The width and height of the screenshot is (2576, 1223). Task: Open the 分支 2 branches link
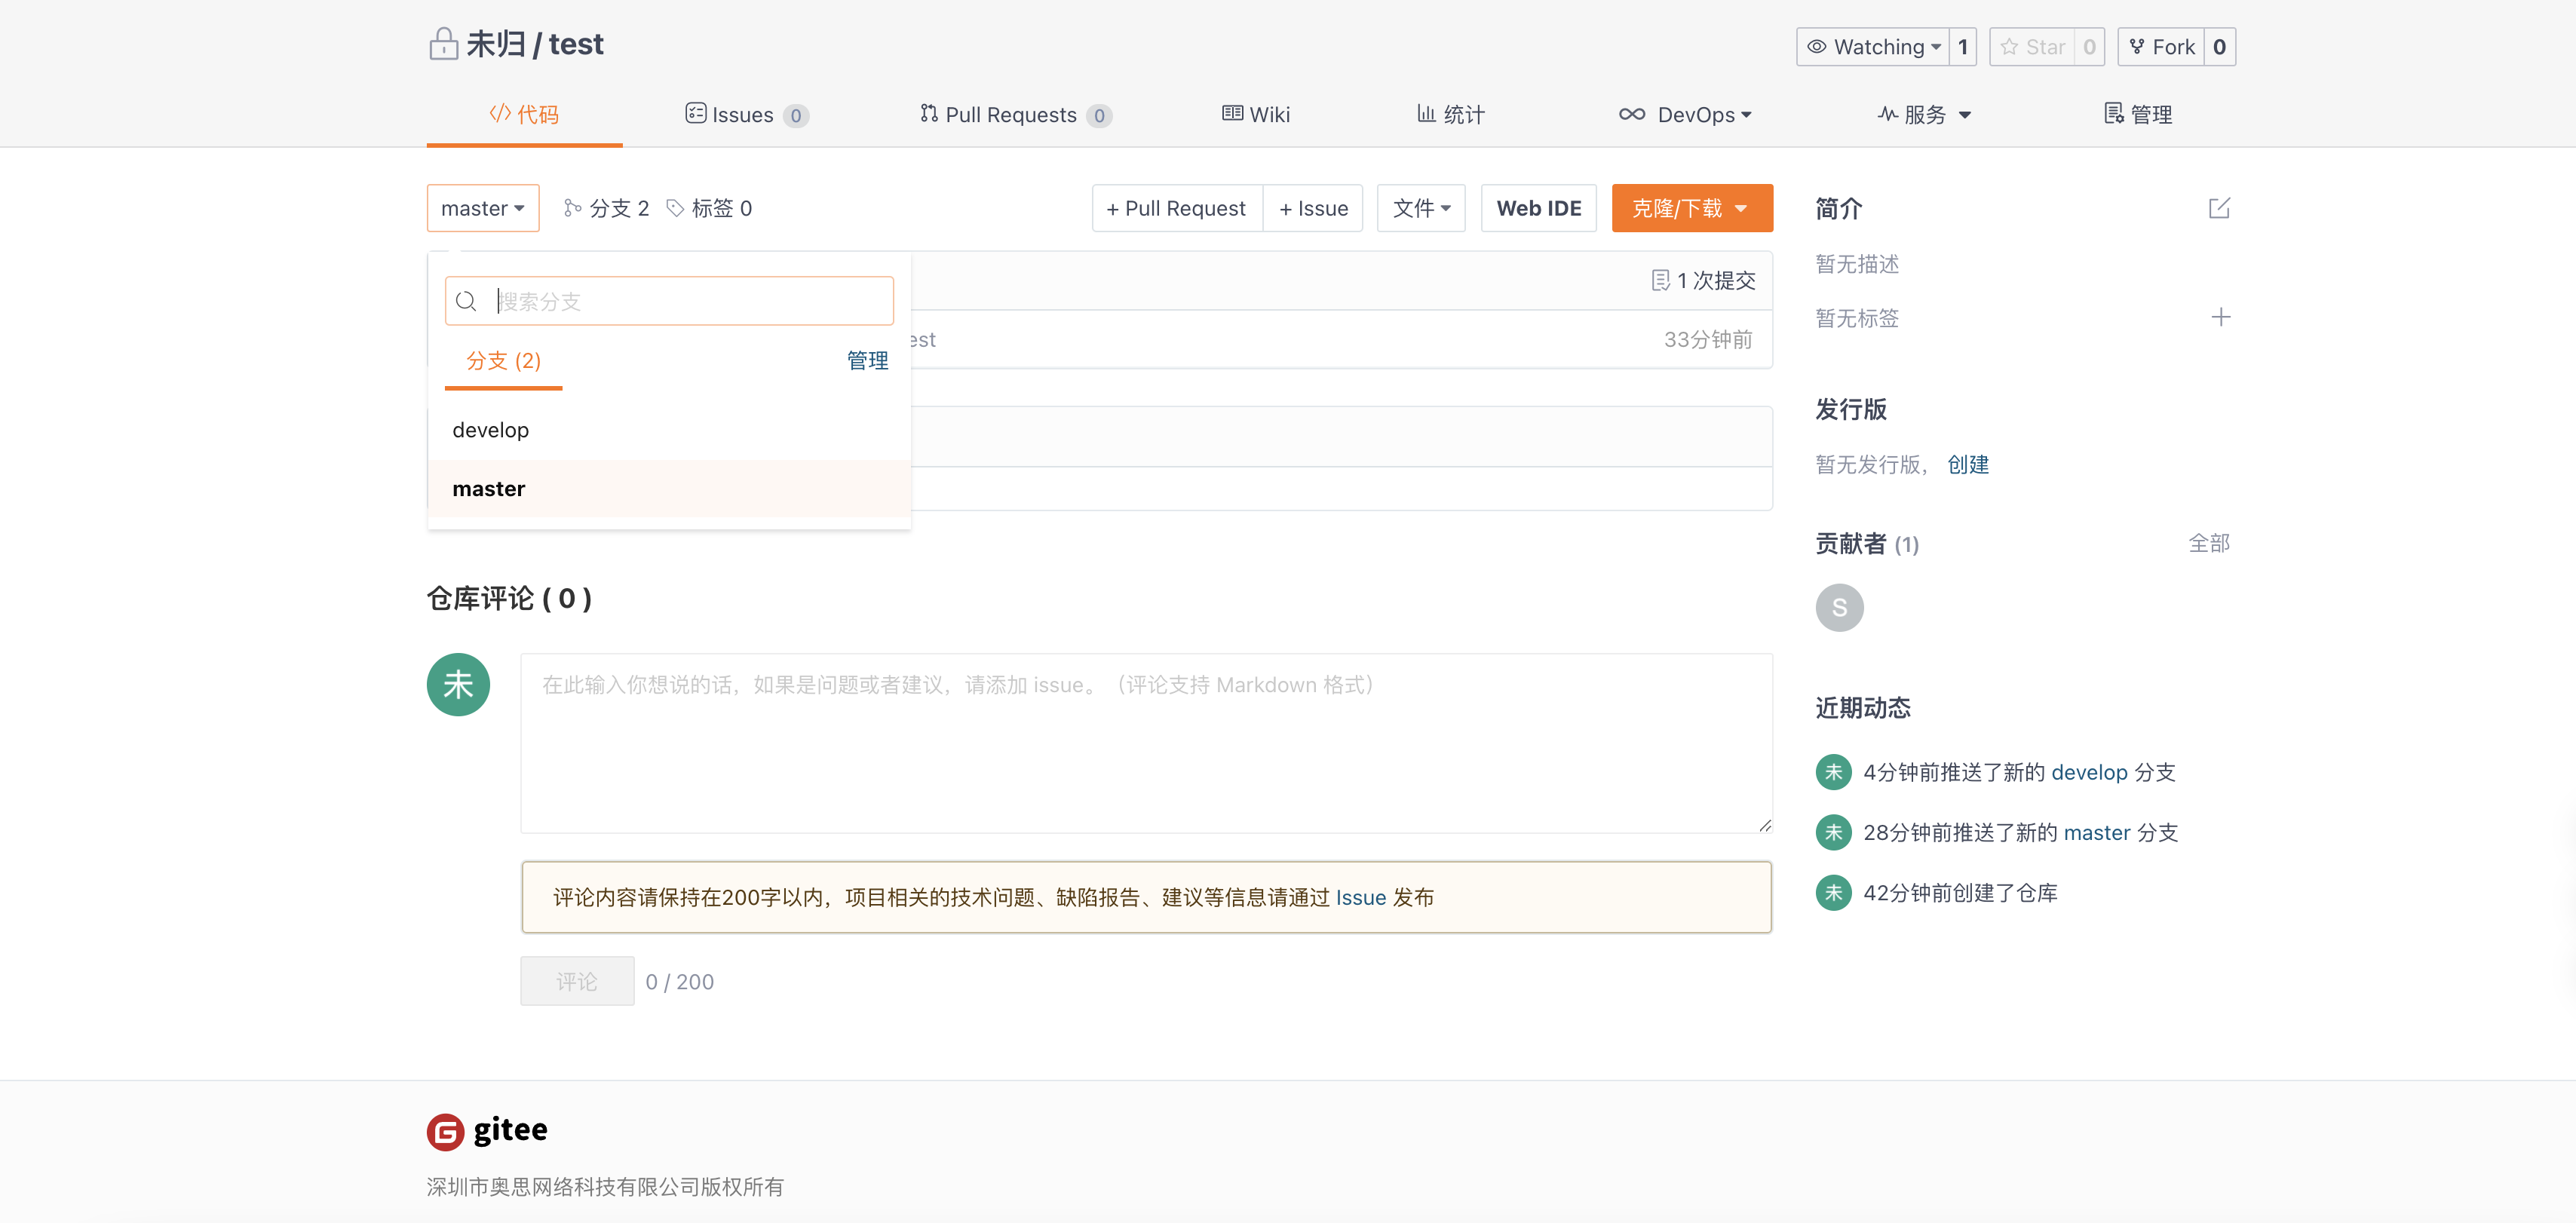point(606,208)
